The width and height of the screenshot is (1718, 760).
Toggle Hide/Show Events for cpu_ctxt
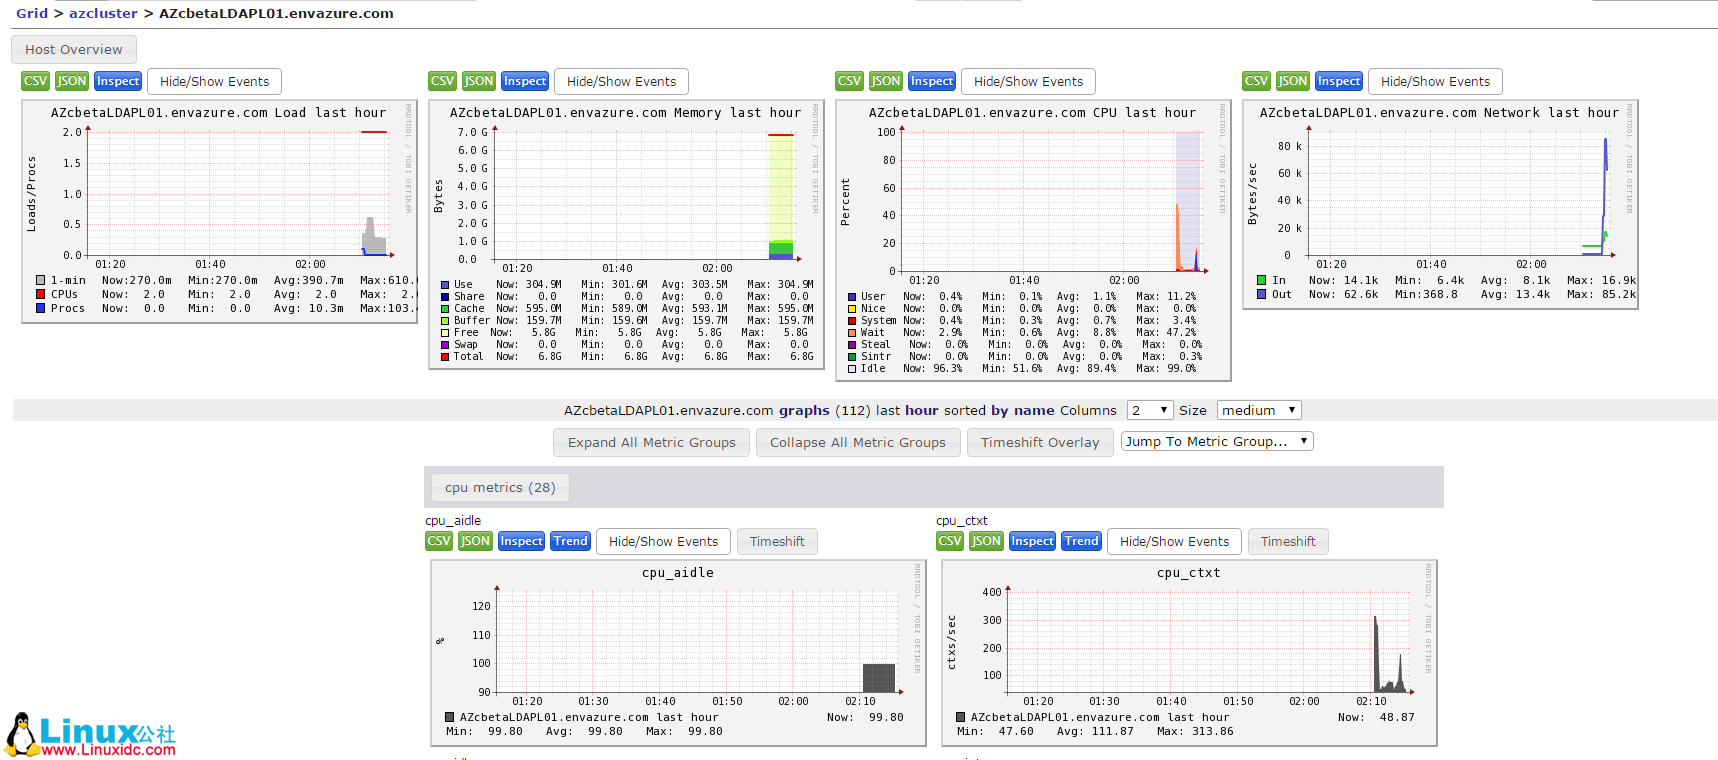[x=1174, y=541]
